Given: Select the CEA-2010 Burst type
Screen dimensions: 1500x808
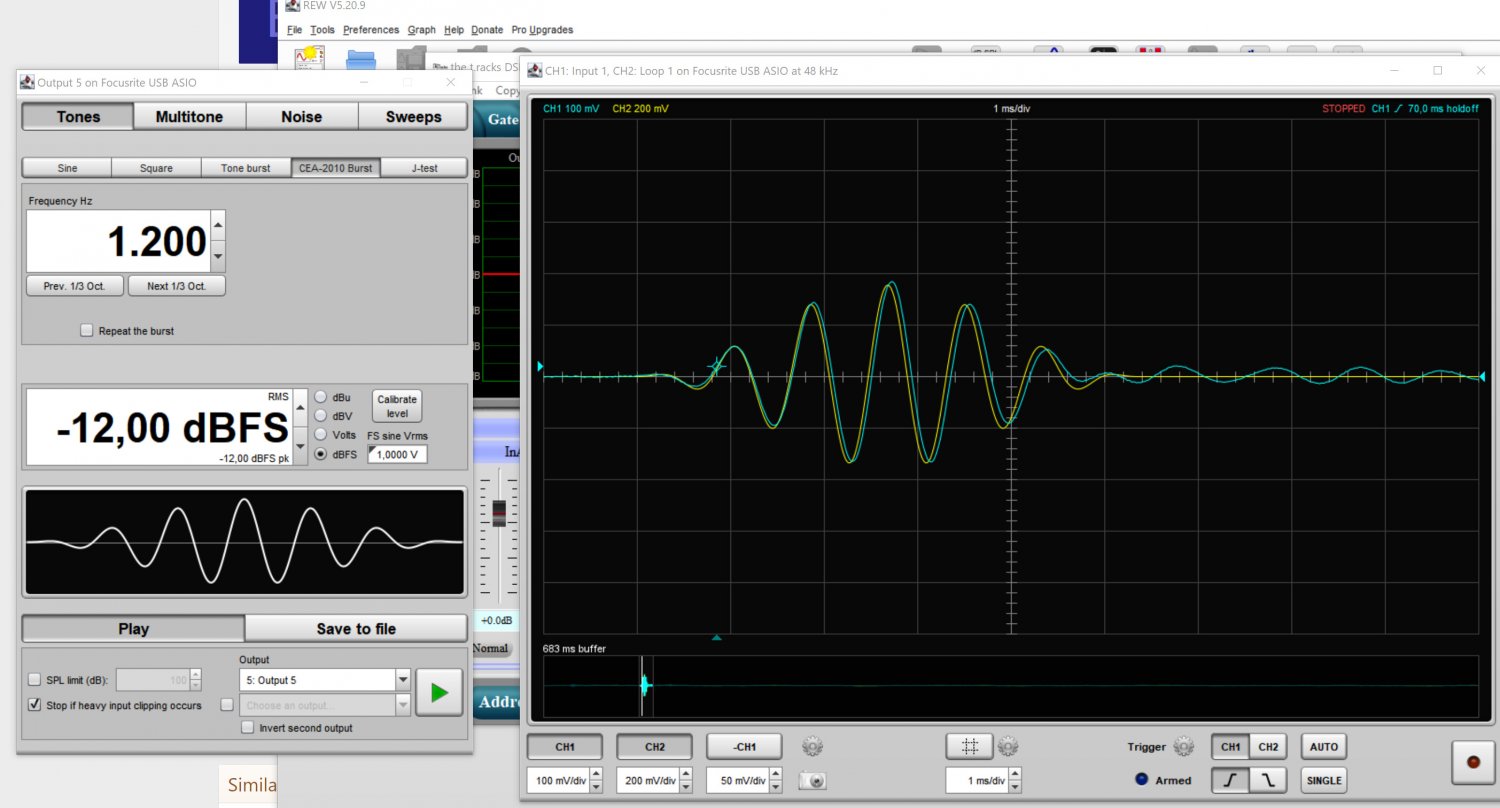Looking at the screenshot, I should (x=336, y=168).
